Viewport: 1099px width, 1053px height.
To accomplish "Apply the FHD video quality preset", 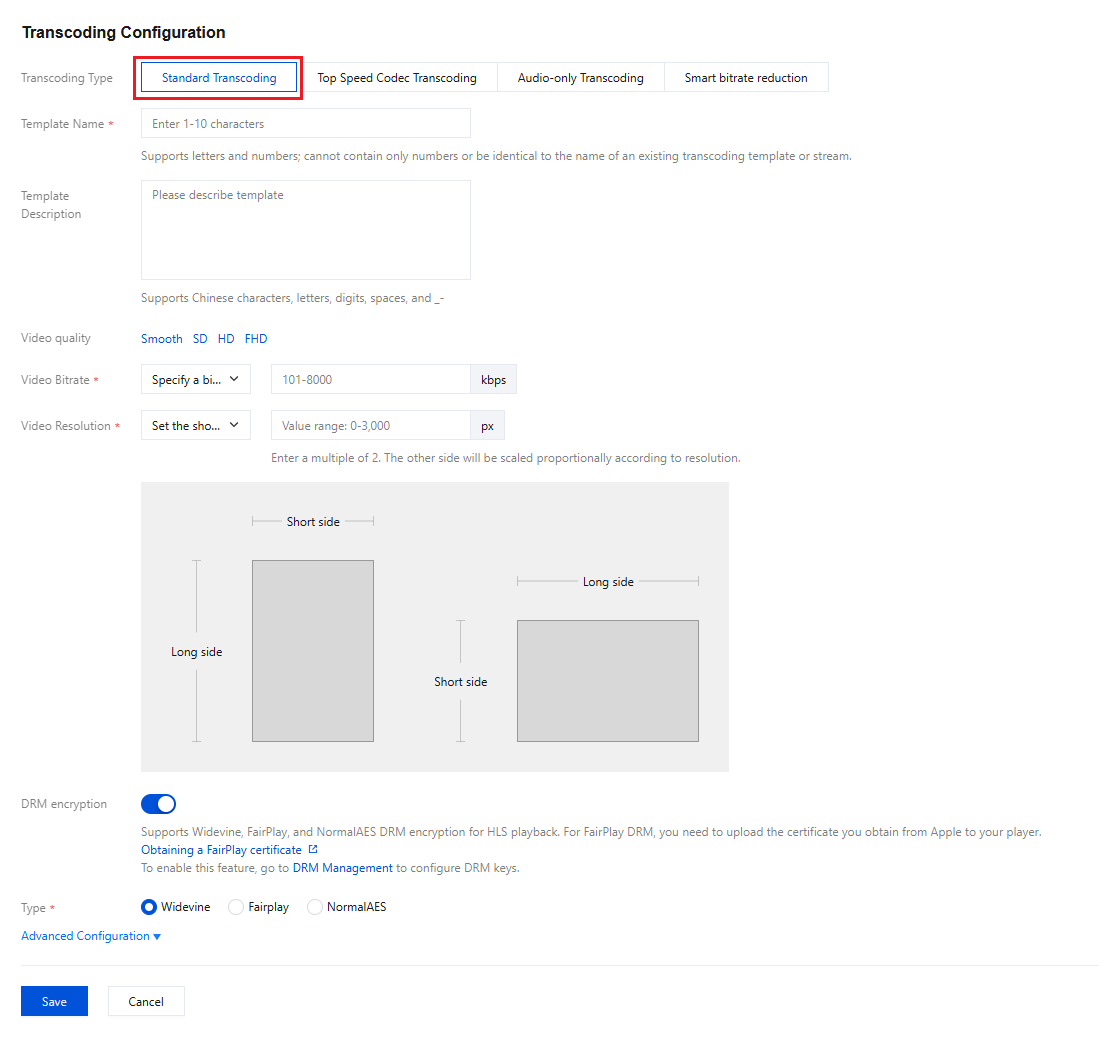I will pyautogui.click(x=256, y=339).
